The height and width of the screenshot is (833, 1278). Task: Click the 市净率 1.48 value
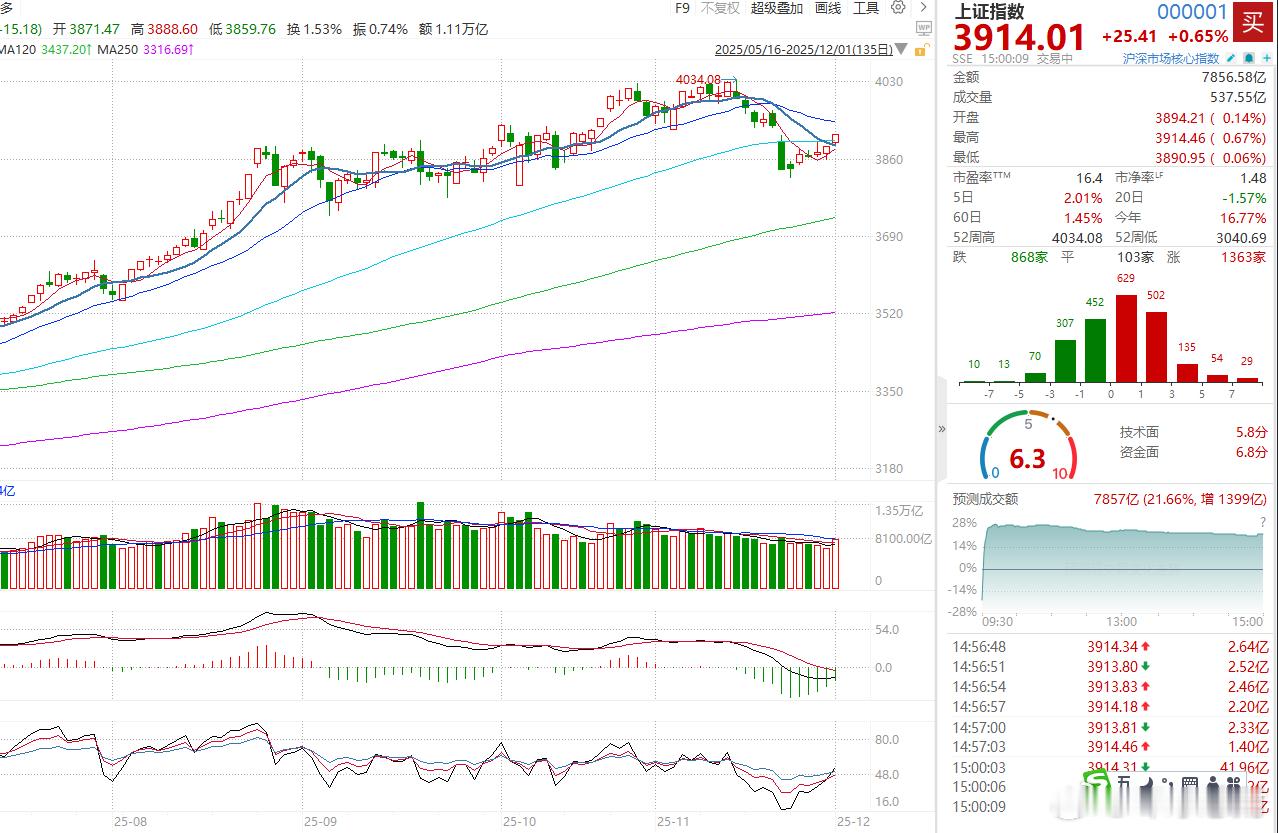[1253, 178]
